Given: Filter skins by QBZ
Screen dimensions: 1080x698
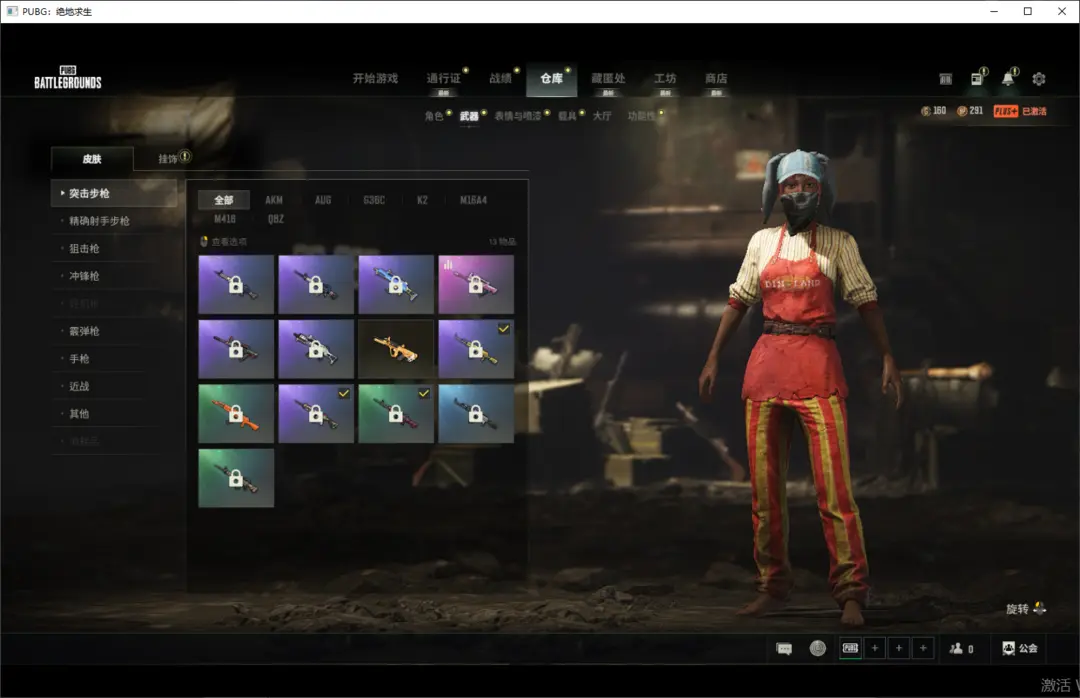Looking at the screenshot, I should click(x=276, y=219).
